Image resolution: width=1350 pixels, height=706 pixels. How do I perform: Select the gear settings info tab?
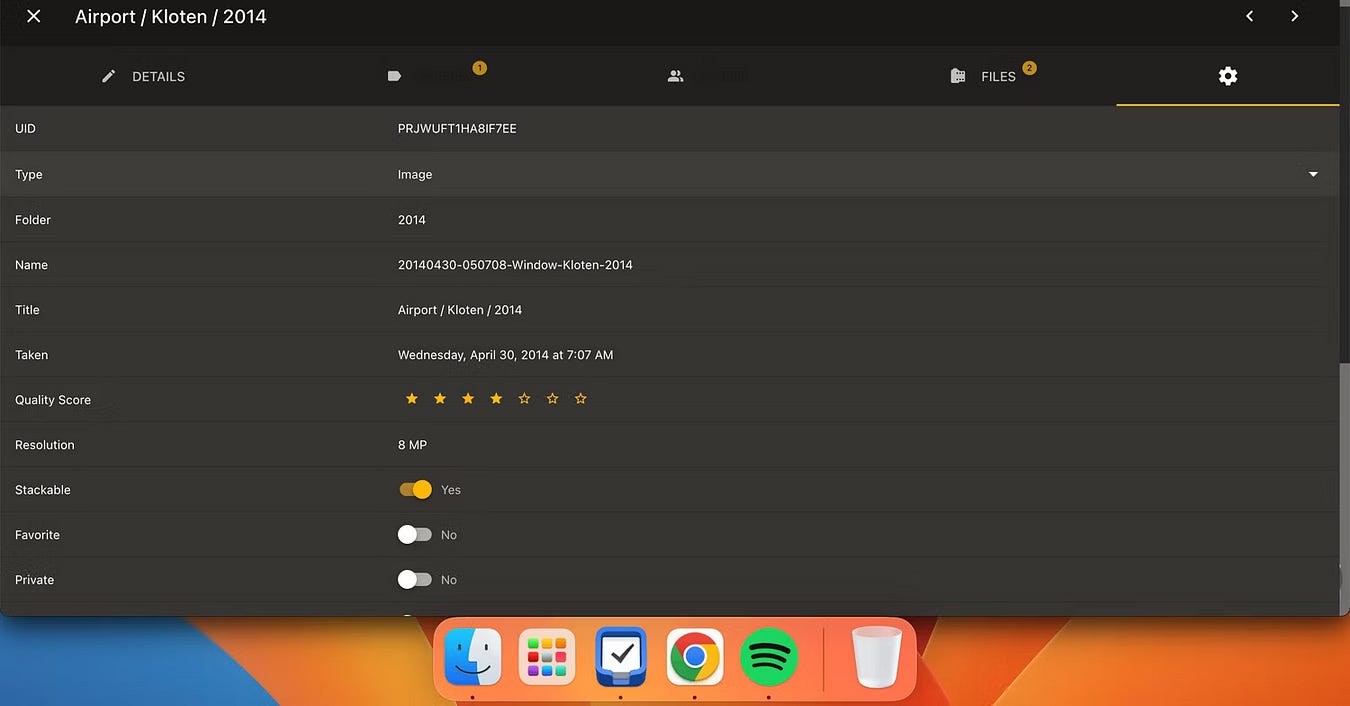click(x=1228, y=76)
